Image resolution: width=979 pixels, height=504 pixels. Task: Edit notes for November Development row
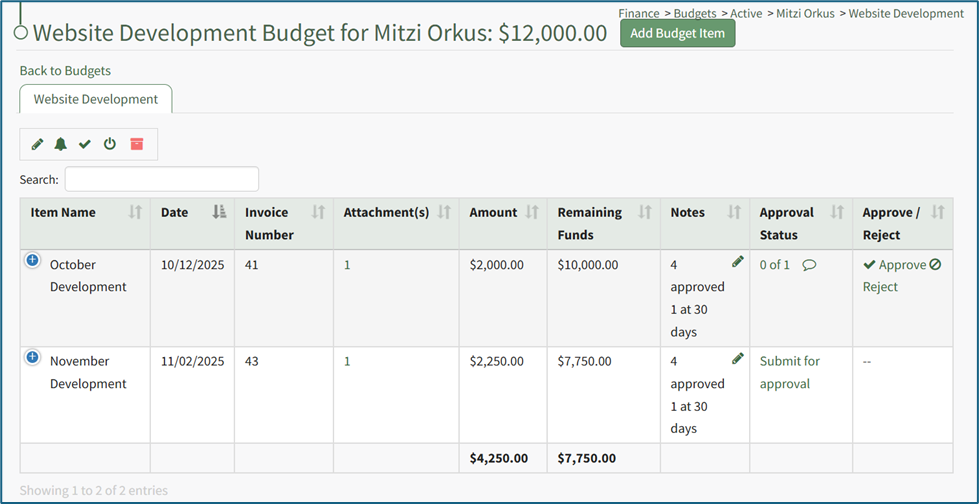(738, 358)
